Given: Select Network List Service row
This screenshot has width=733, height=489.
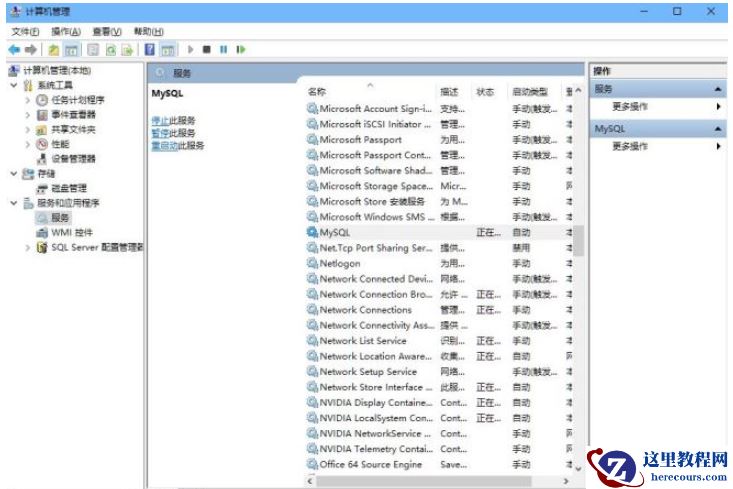Looking at the screenshot, I should [439, 340].
